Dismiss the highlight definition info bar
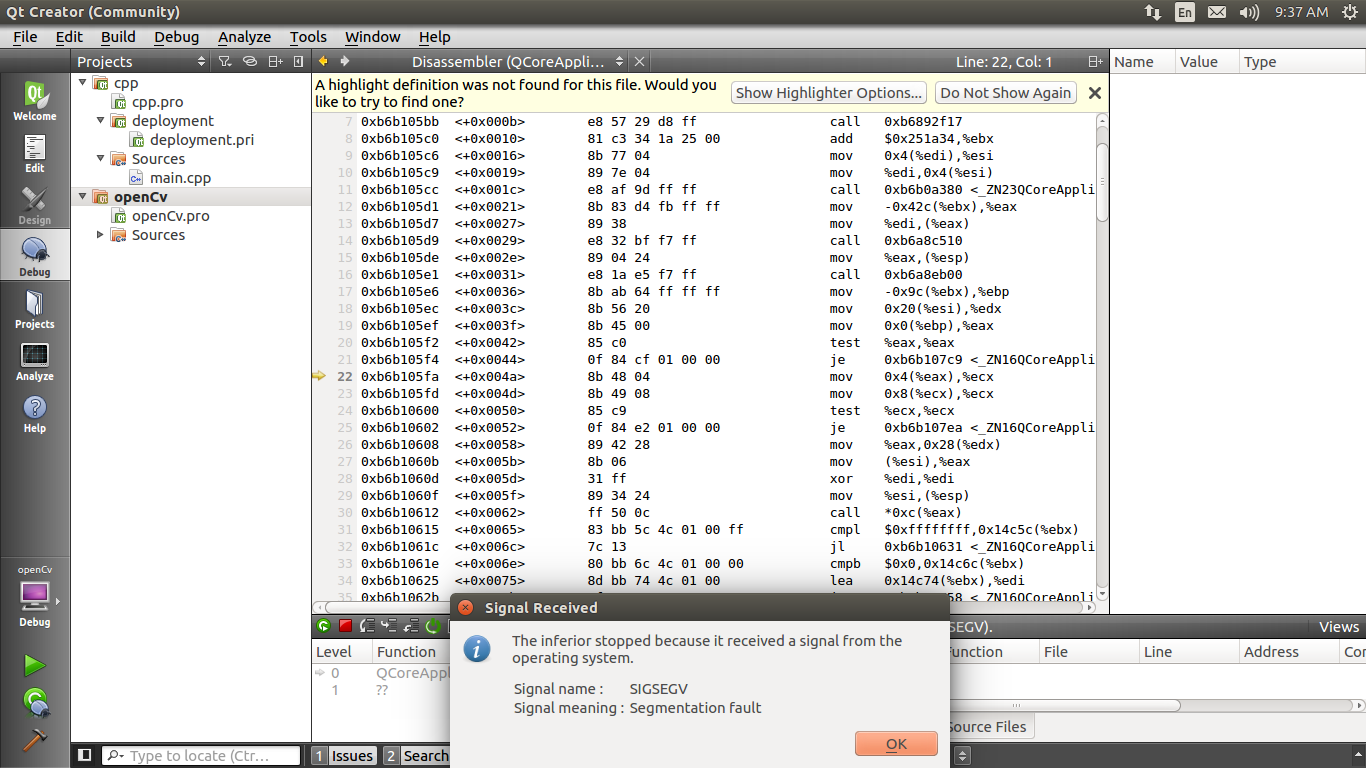Screen dimensions: 1366x768 pyautogui.click(x=1094, y=93)
